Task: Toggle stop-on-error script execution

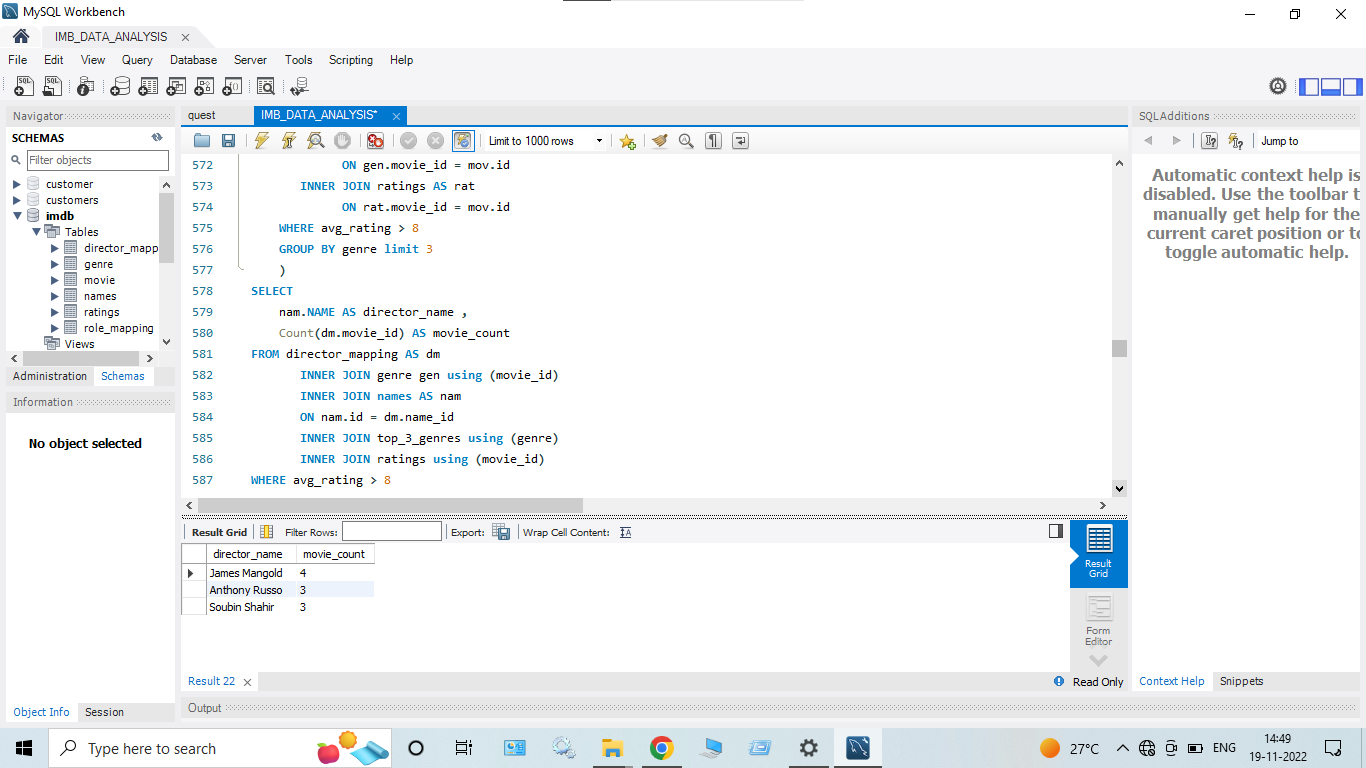Action: (x=375, y=141)
